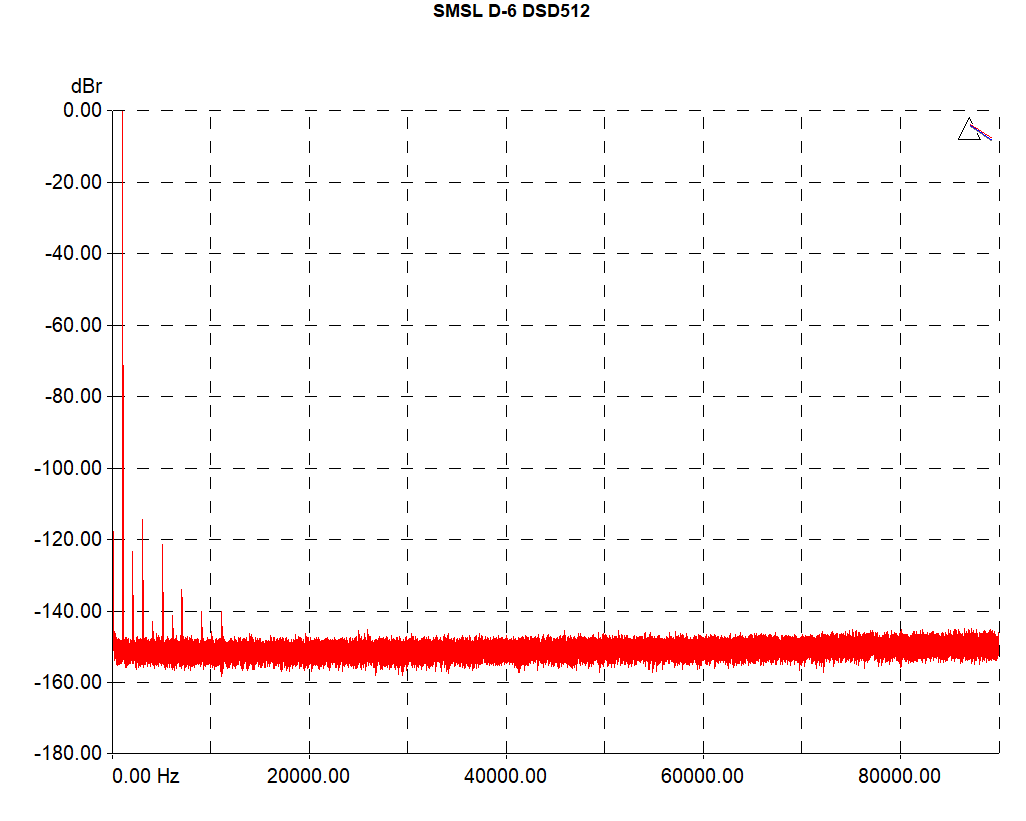Image resolution: width=1026 pixels, height=821 pixels.
Task: Click the -40.00 y-axis label
Action: [x=73, y=253]
